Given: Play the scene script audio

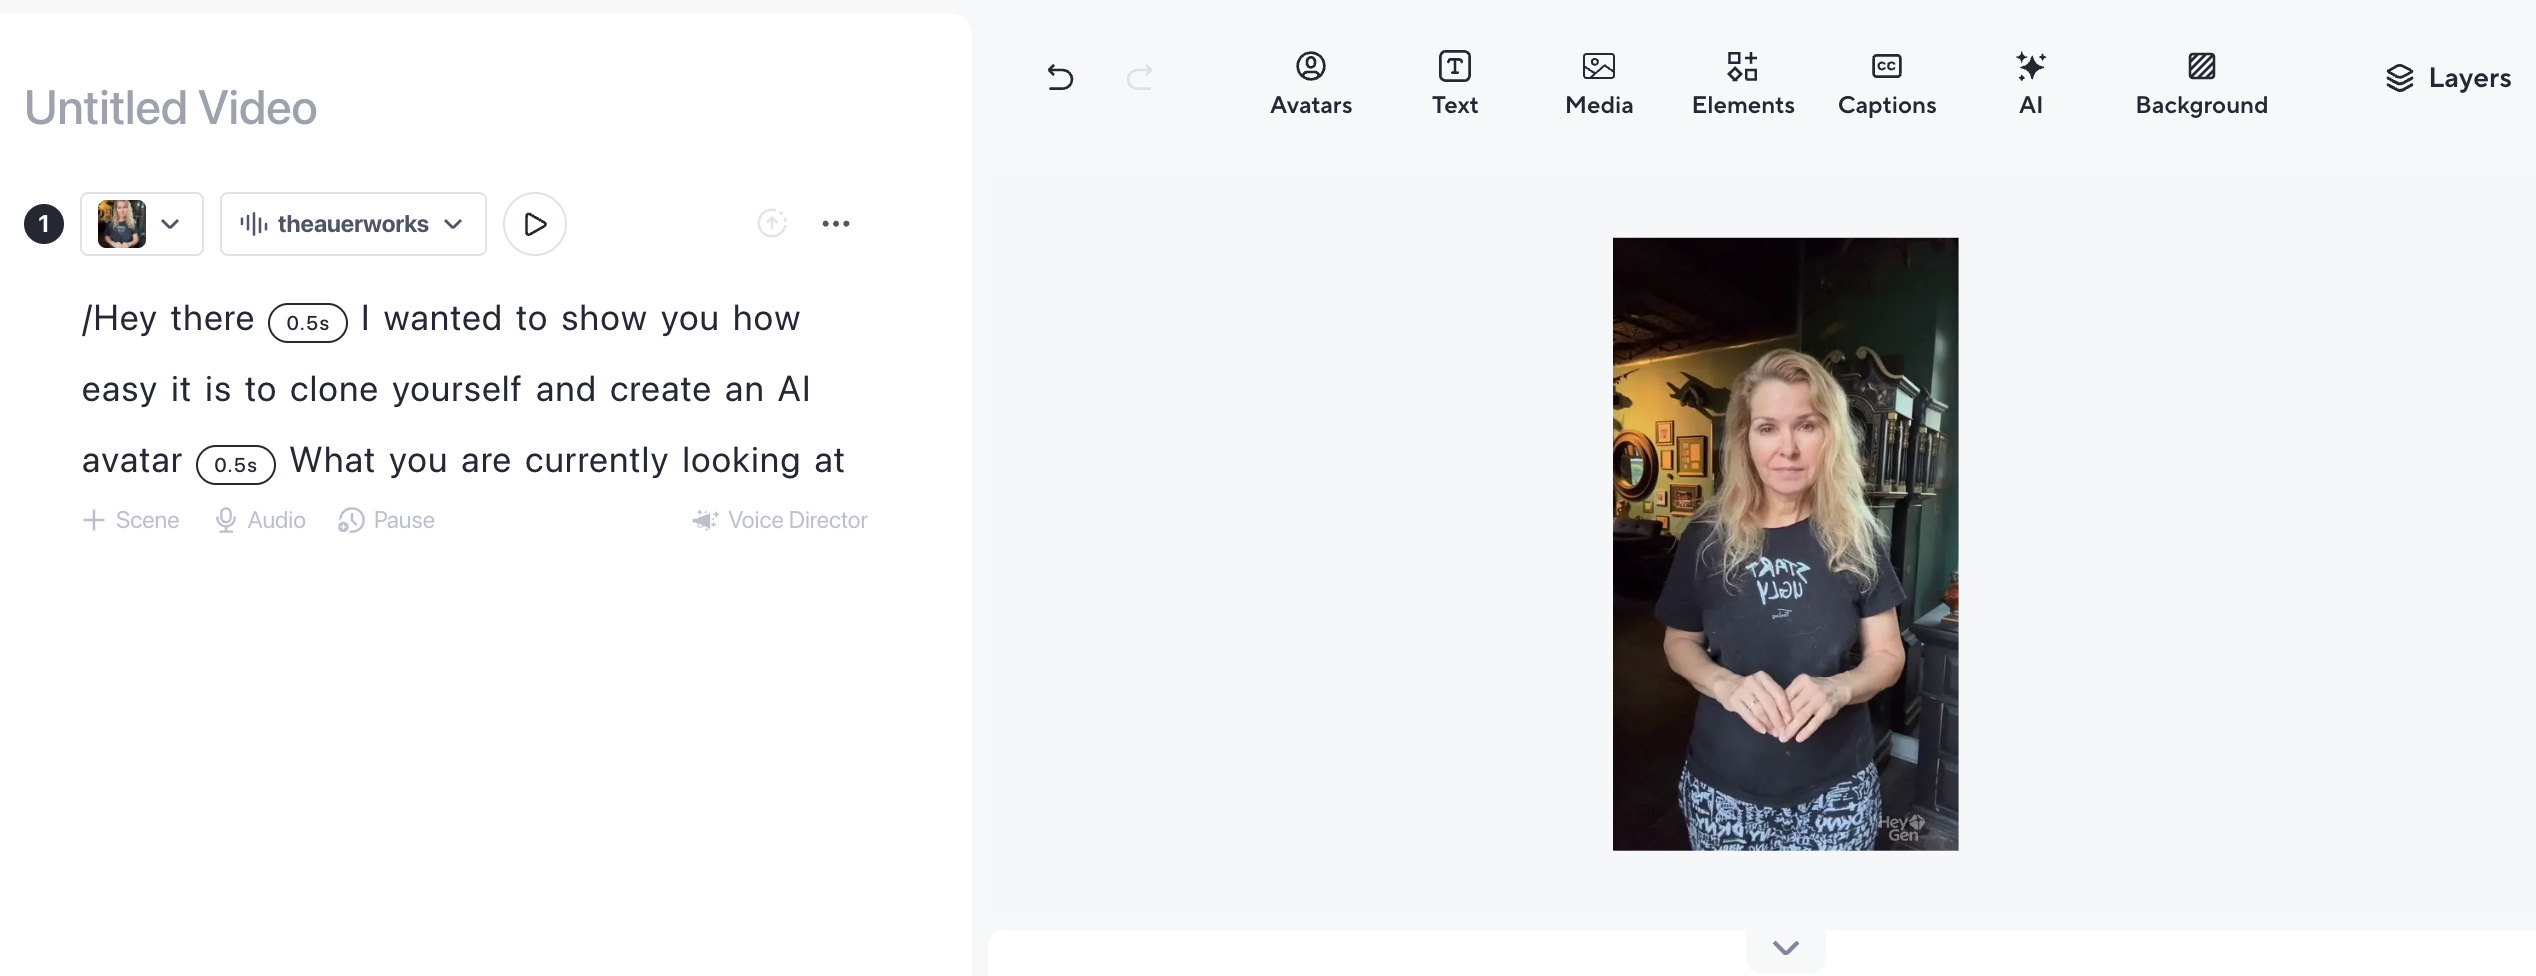Looking at the screenshot, I should tap(535, 224).
